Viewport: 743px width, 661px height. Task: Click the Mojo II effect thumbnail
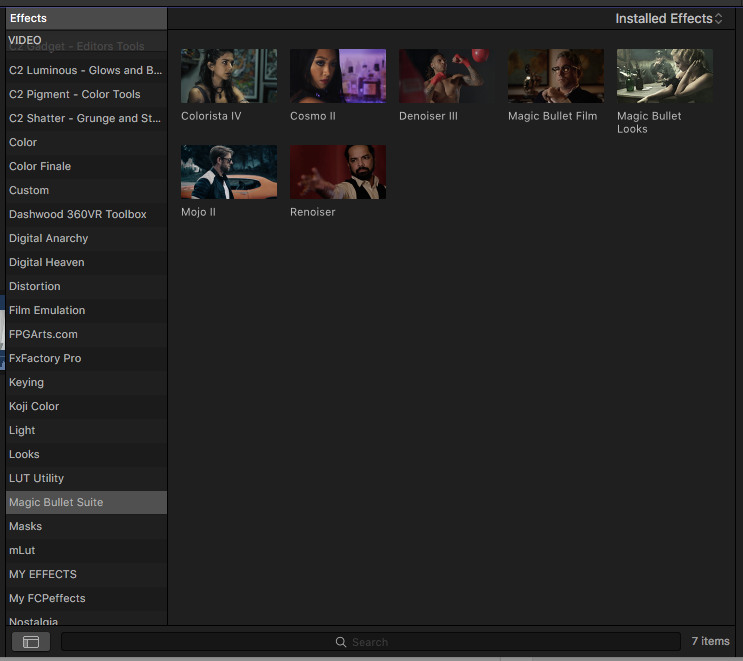click(229, 172)
